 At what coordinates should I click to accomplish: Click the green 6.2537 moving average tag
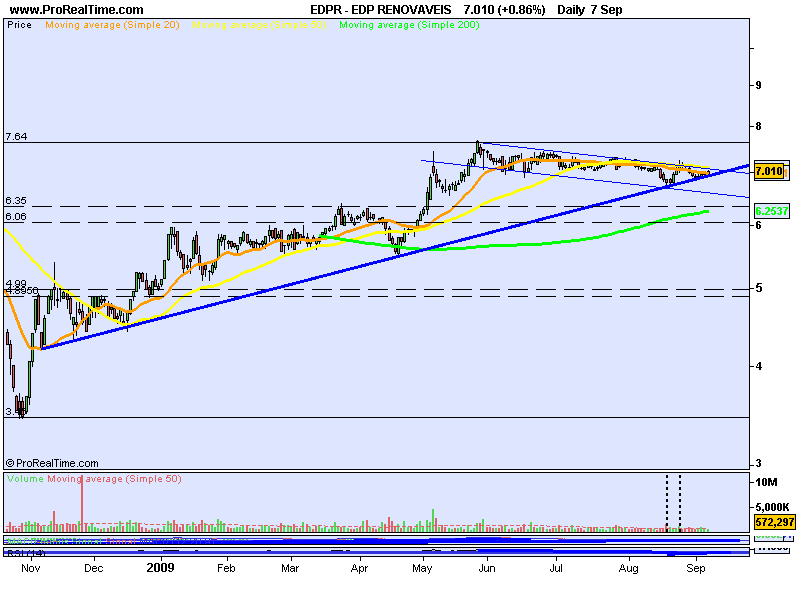point(771,211)
